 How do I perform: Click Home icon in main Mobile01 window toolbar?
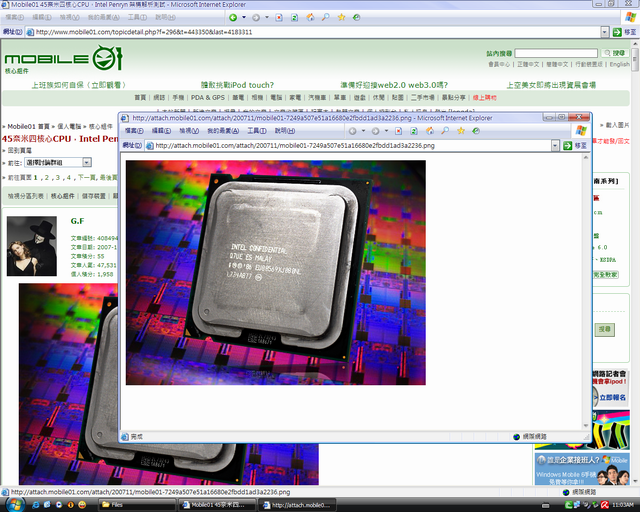coord(310,17)
